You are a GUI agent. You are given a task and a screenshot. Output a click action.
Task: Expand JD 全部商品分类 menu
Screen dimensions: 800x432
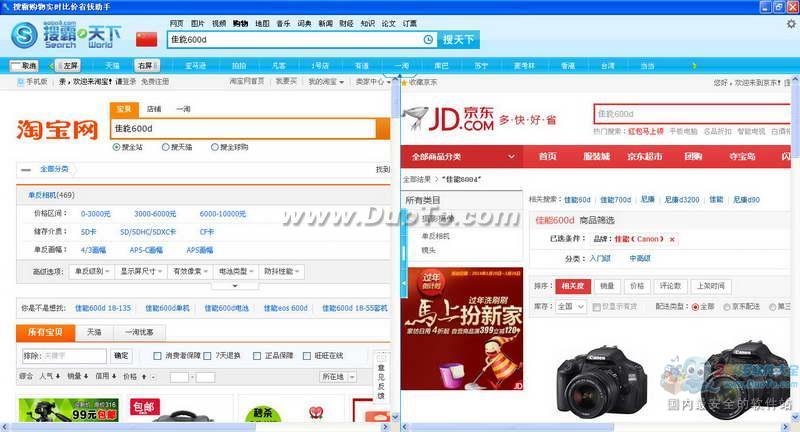pos(463,157)
